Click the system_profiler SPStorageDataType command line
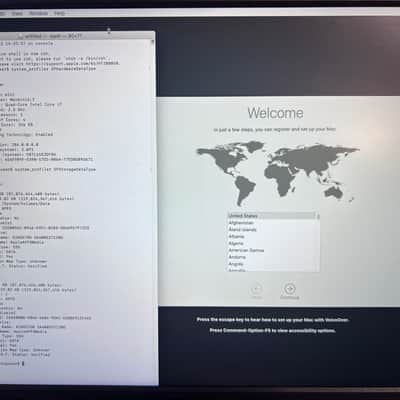This screenshot has width=400, height=400. tap(48, 169)
